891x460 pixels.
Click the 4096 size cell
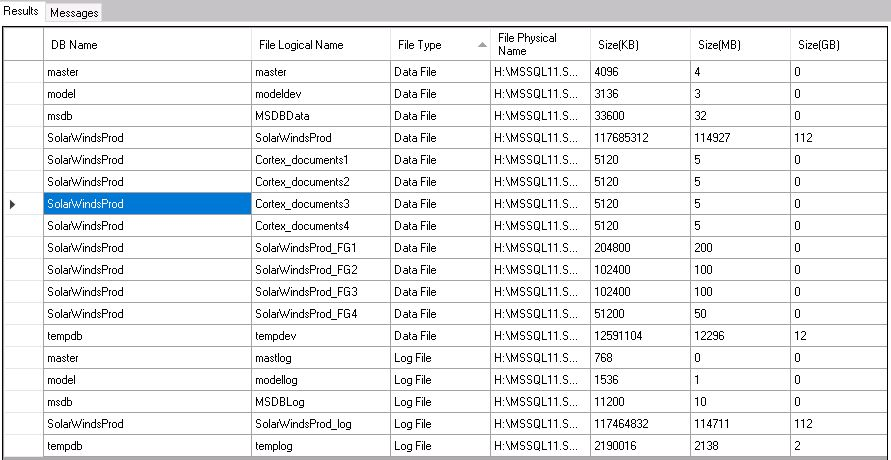(x=640, y=72)
